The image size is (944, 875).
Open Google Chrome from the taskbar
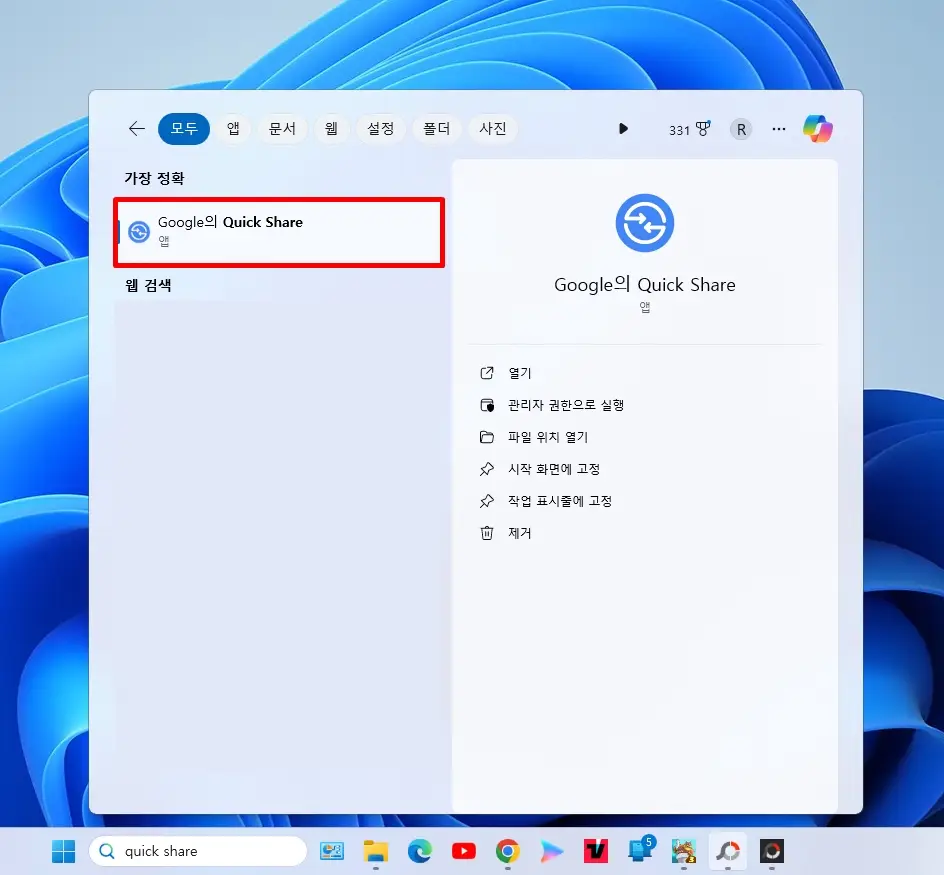(507, 851)
